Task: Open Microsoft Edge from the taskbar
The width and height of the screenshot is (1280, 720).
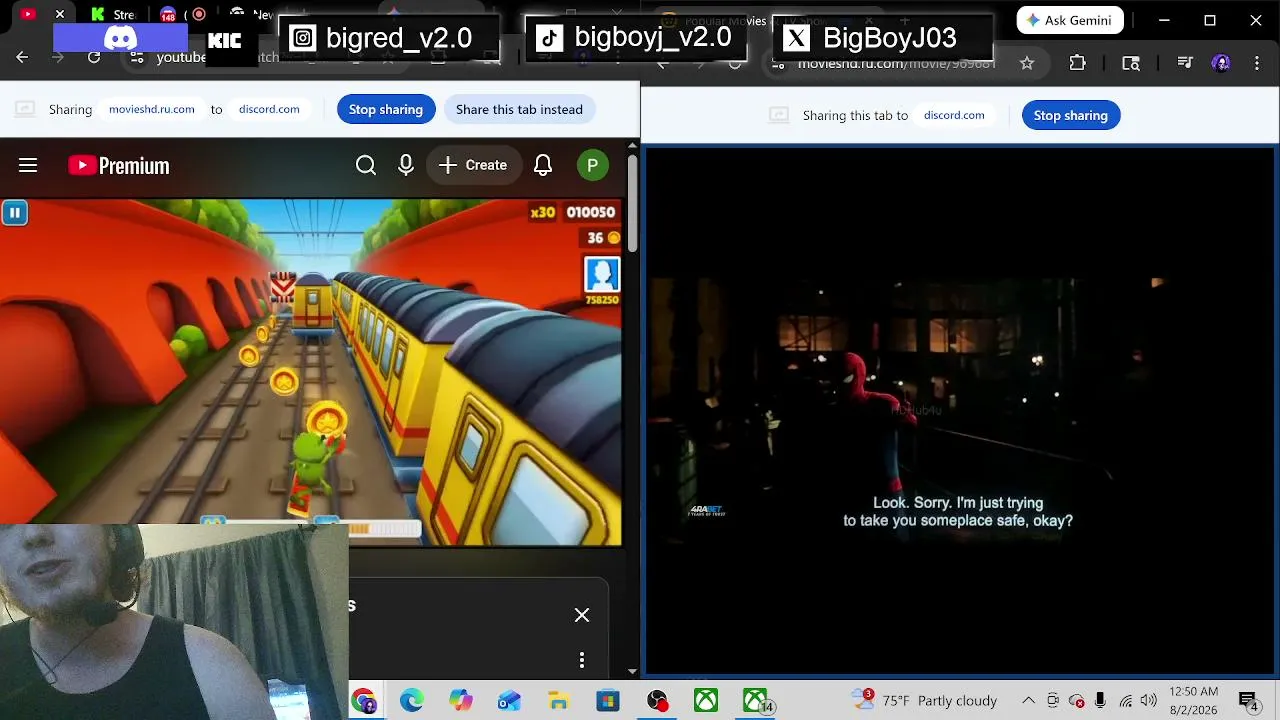Action: pos(412,701)
